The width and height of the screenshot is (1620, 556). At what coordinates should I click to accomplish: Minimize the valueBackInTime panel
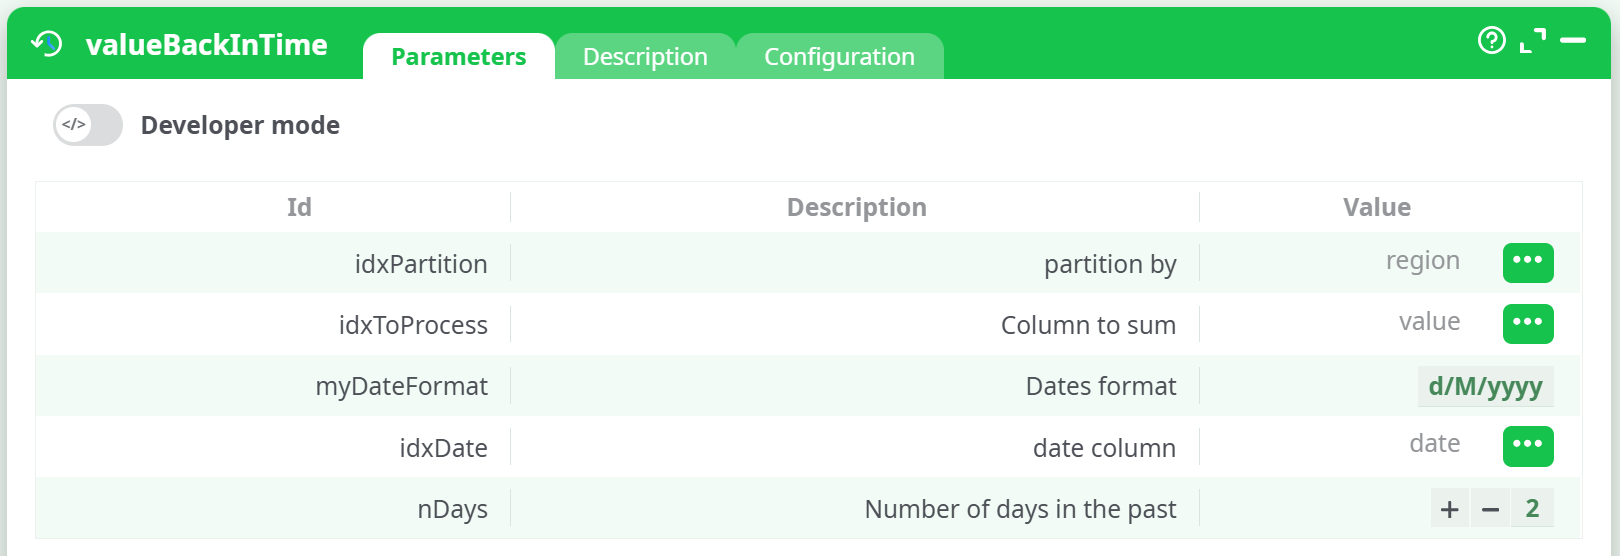point(1573,40)
